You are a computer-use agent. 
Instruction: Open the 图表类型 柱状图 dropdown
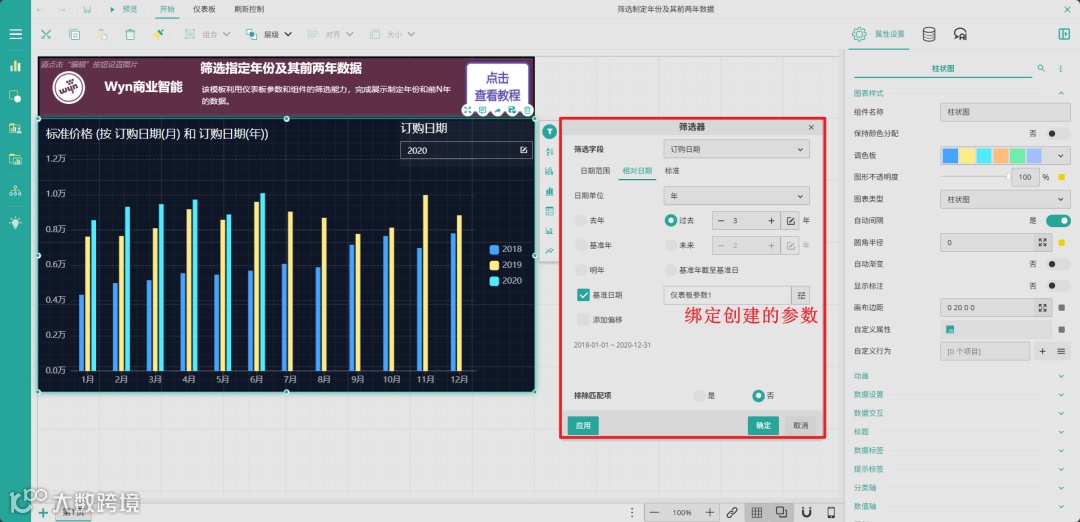1005,199
